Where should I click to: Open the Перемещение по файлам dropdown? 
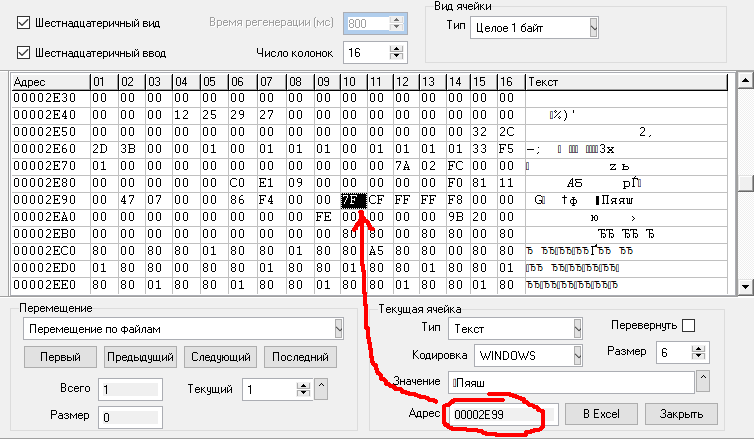(x=339, y=329)
